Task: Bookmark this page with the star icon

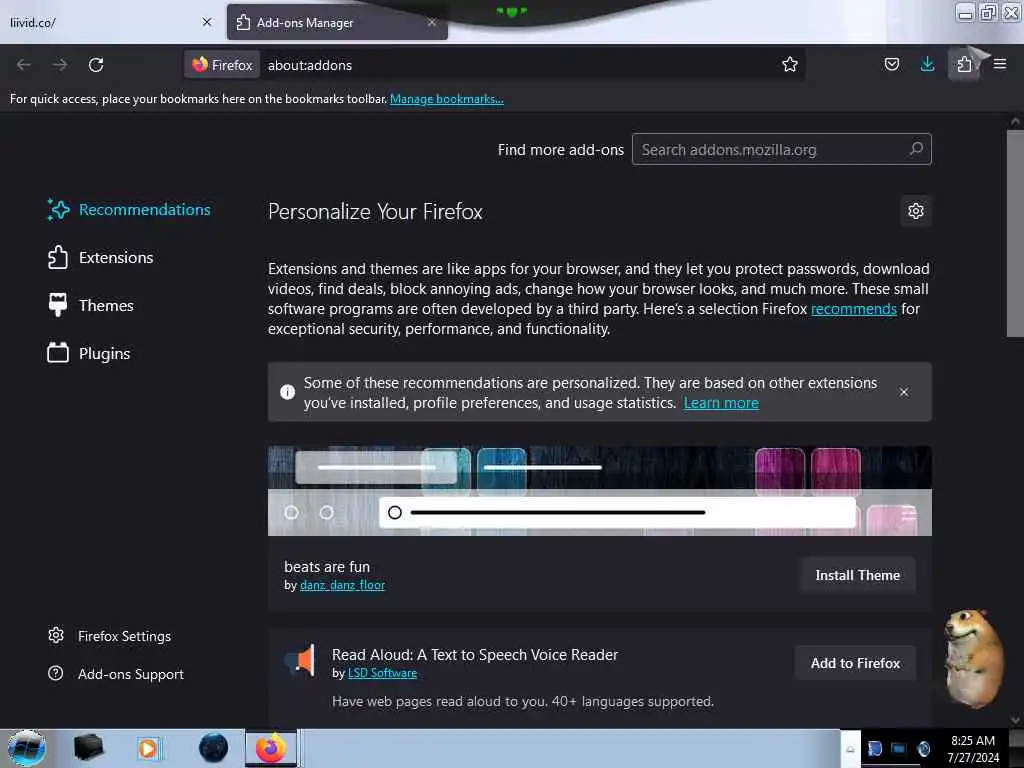Action: tap(790, 64)
